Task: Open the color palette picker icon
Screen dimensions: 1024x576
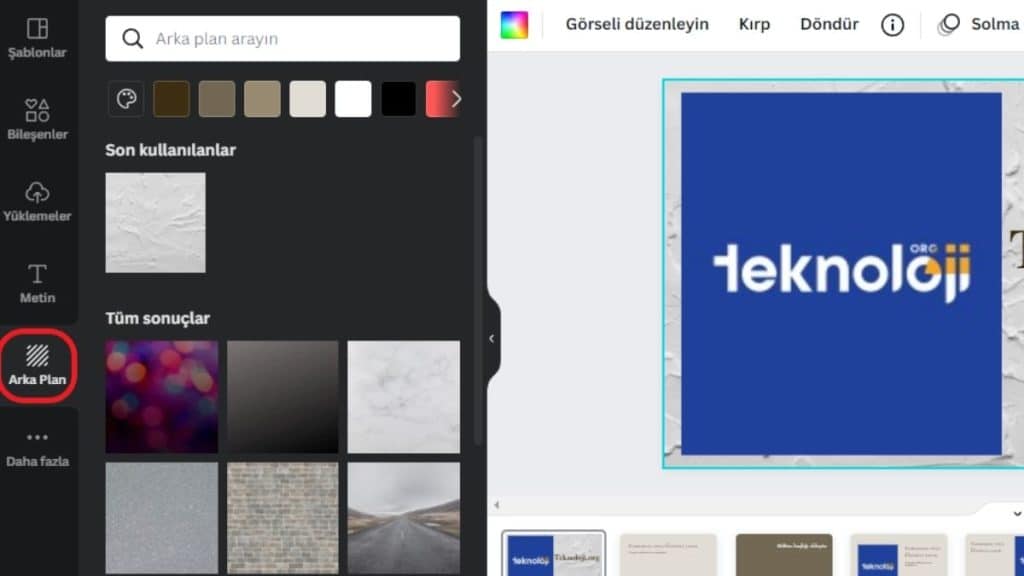Action: point(126,99)
